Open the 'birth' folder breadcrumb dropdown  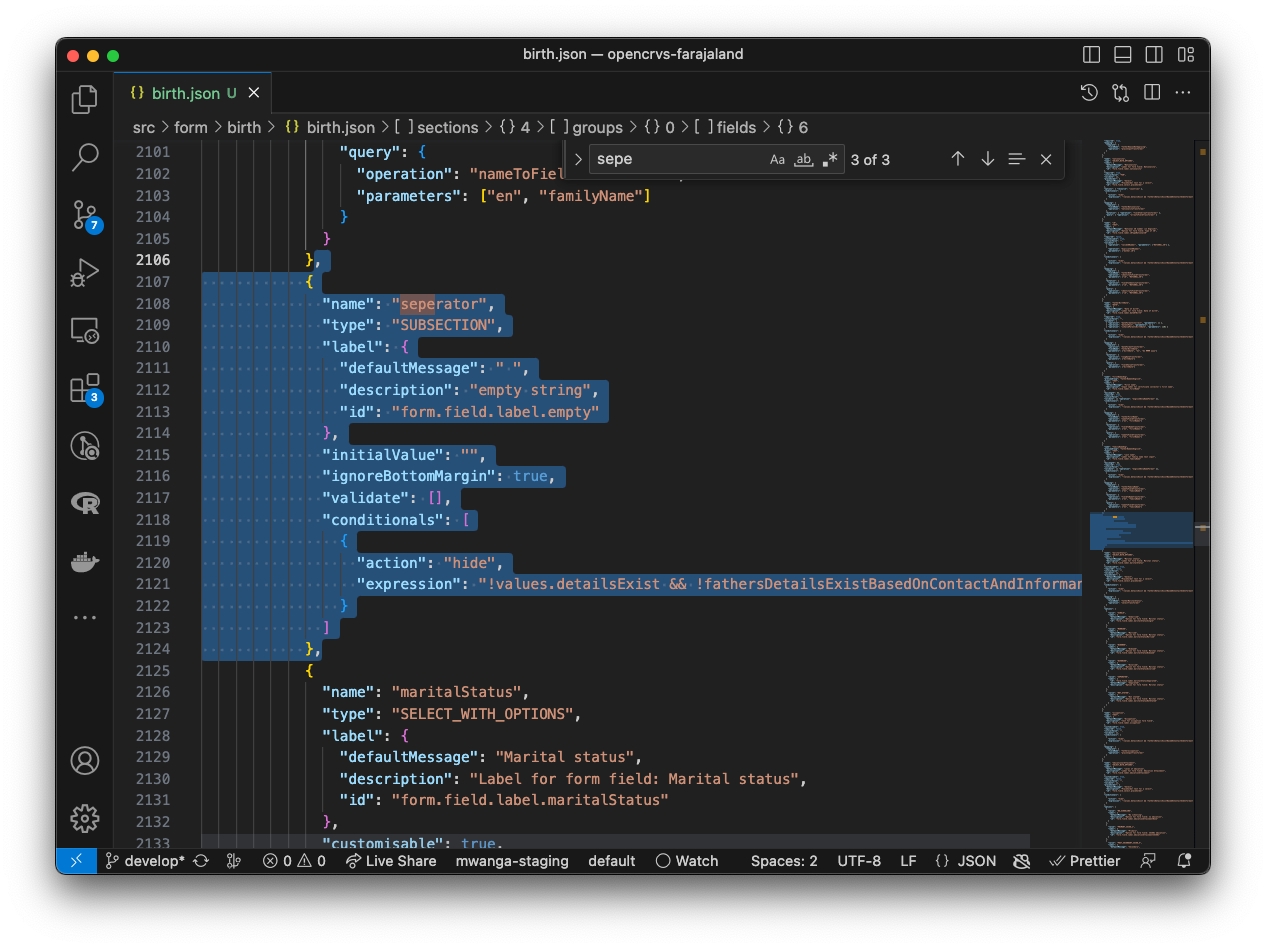coord(244,127)
